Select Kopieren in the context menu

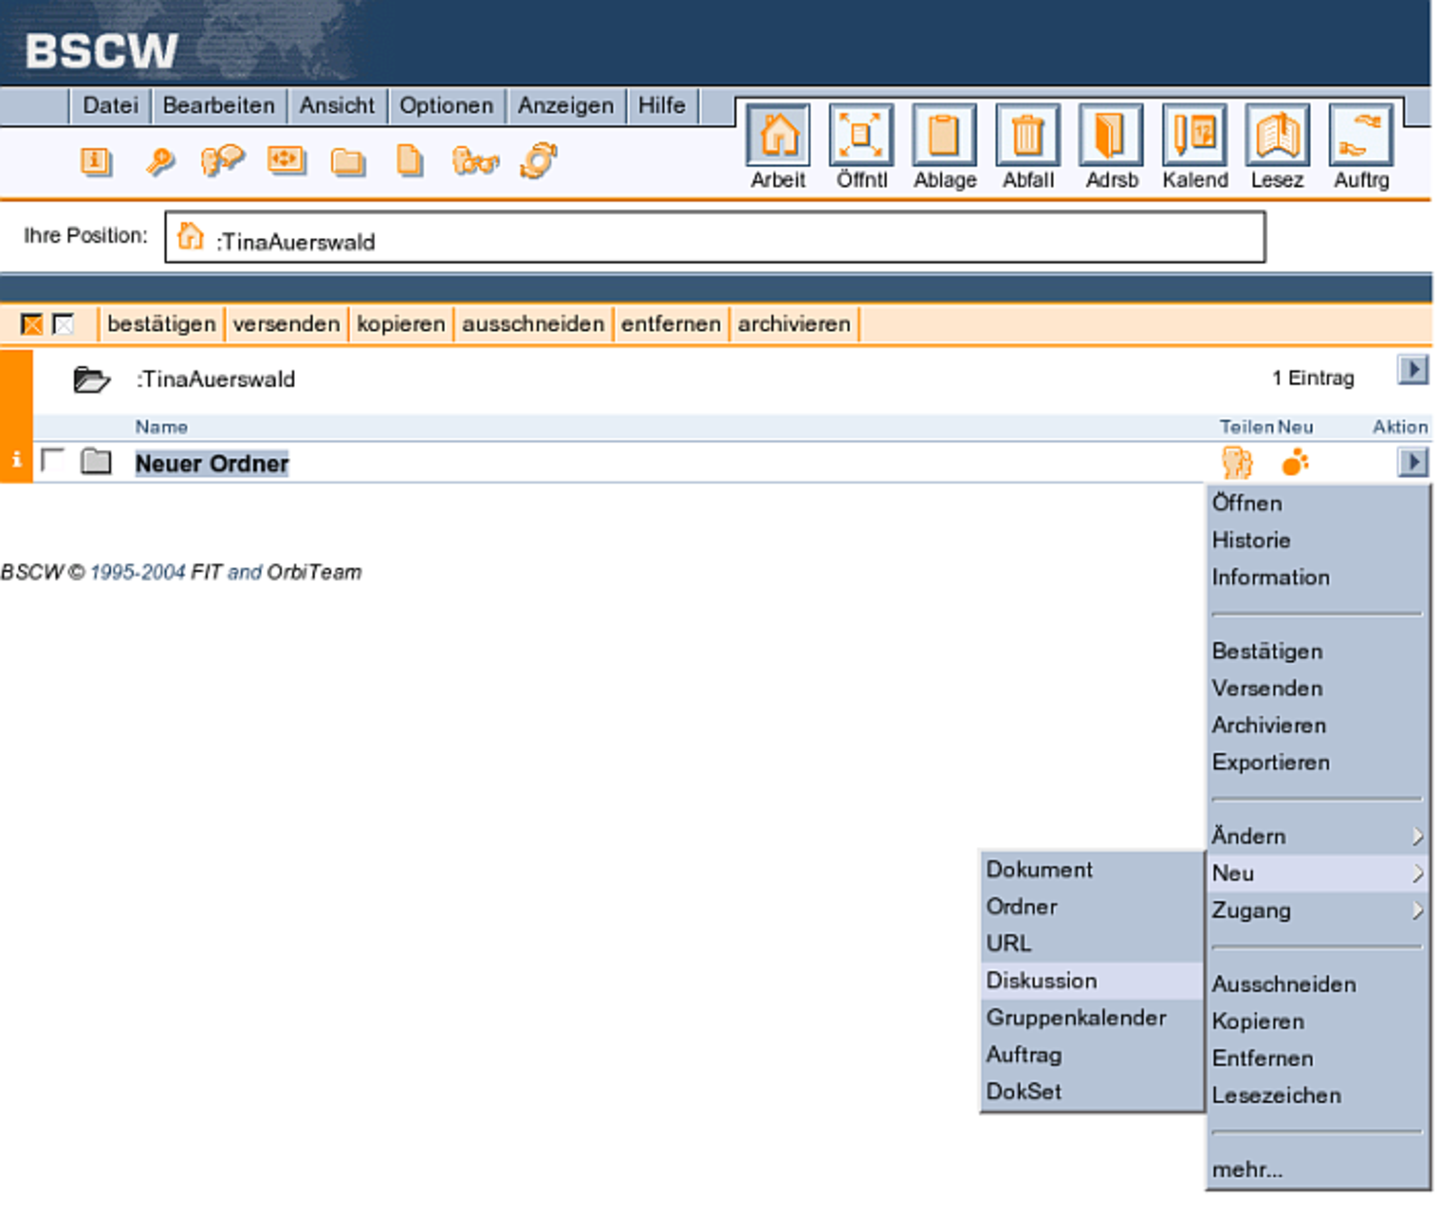(1318, 1021)
